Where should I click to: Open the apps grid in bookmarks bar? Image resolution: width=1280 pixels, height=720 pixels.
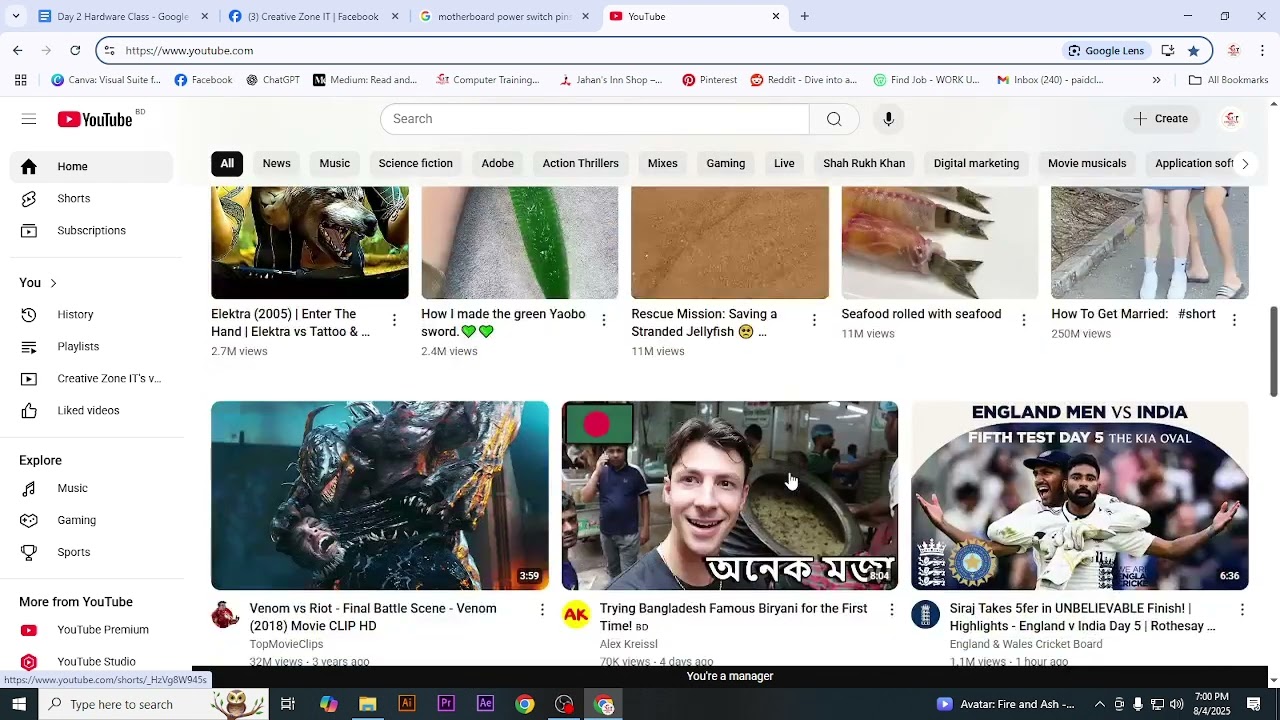pos(21,80)
